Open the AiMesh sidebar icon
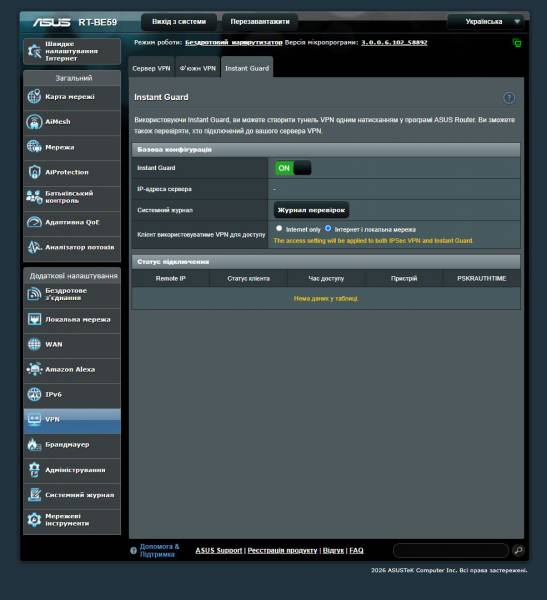The image size is (547, 600). (x=34, y=122)
